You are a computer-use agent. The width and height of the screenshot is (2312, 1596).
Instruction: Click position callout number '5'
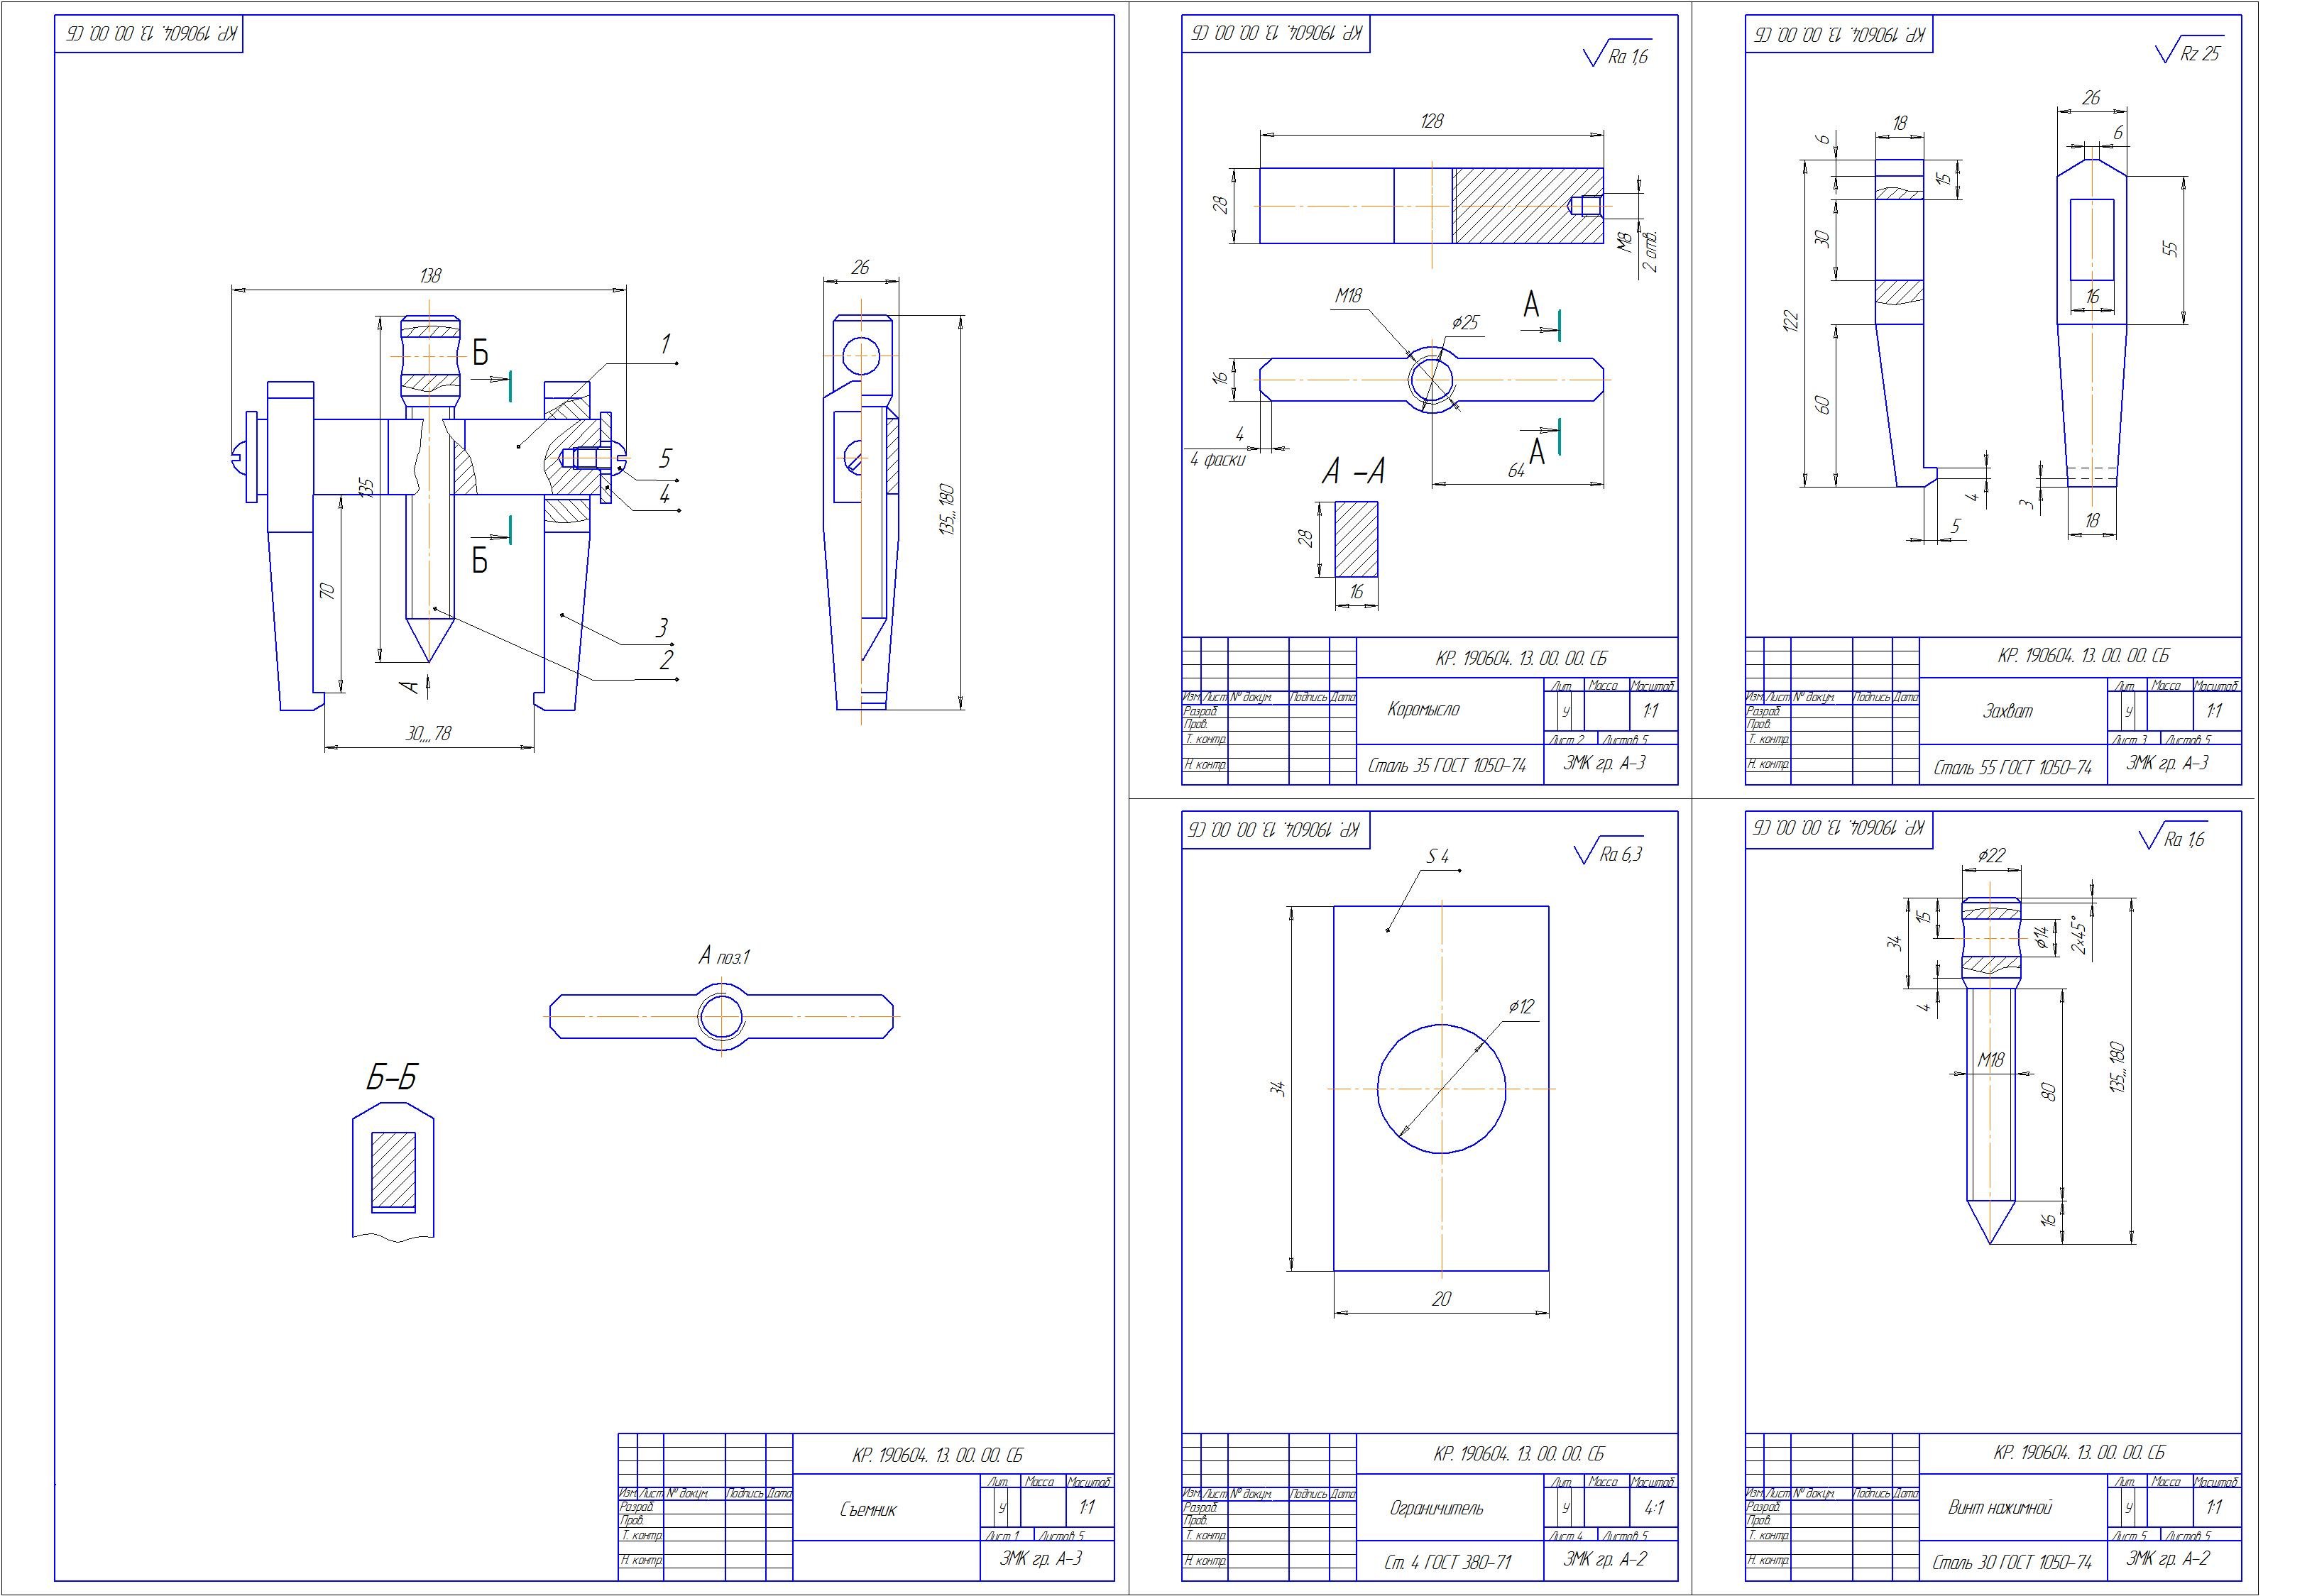click(665, 458)
